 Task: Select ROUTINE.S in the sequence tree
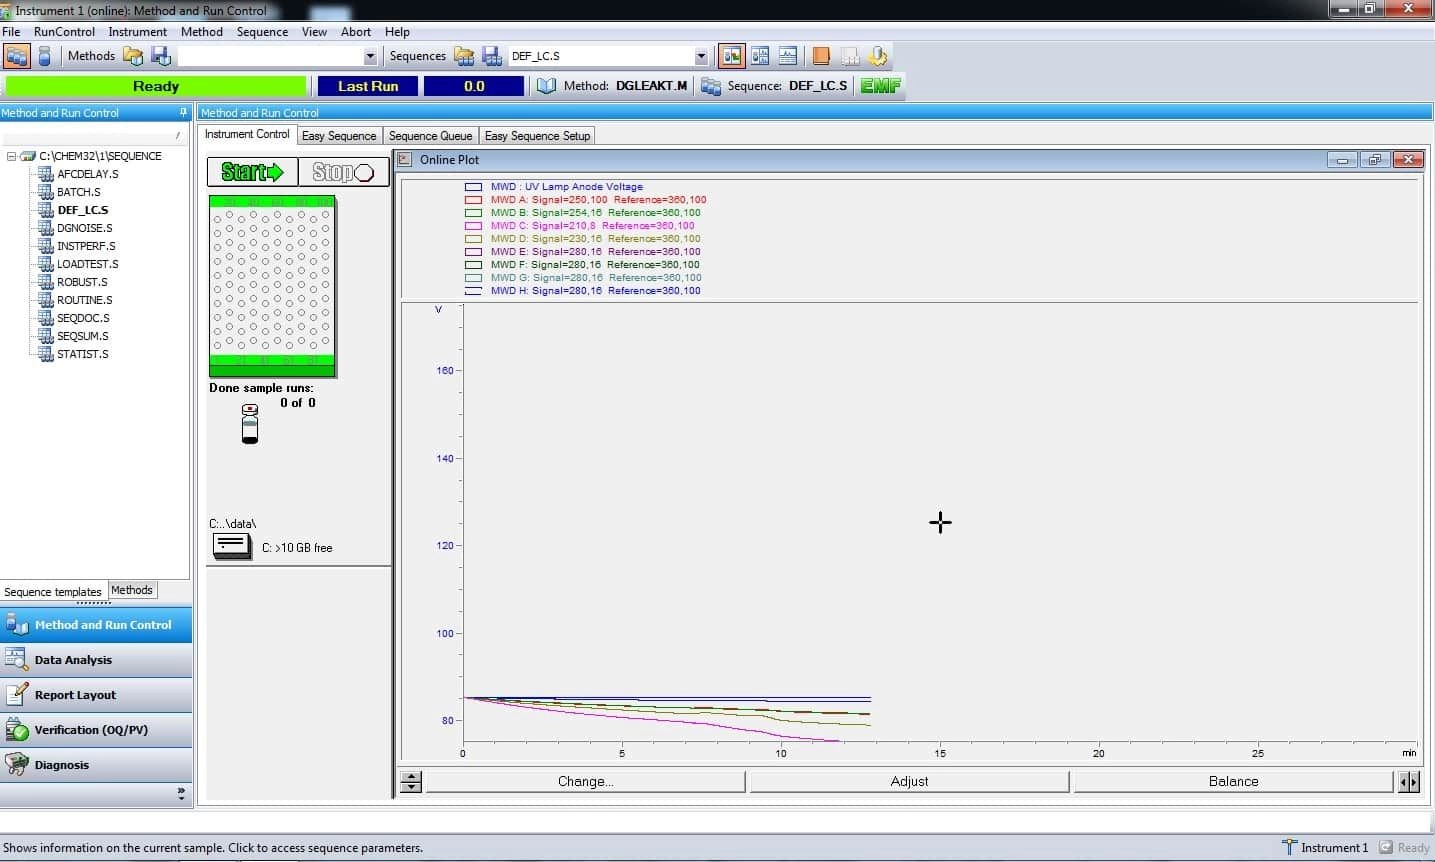[x=84, y=300]
